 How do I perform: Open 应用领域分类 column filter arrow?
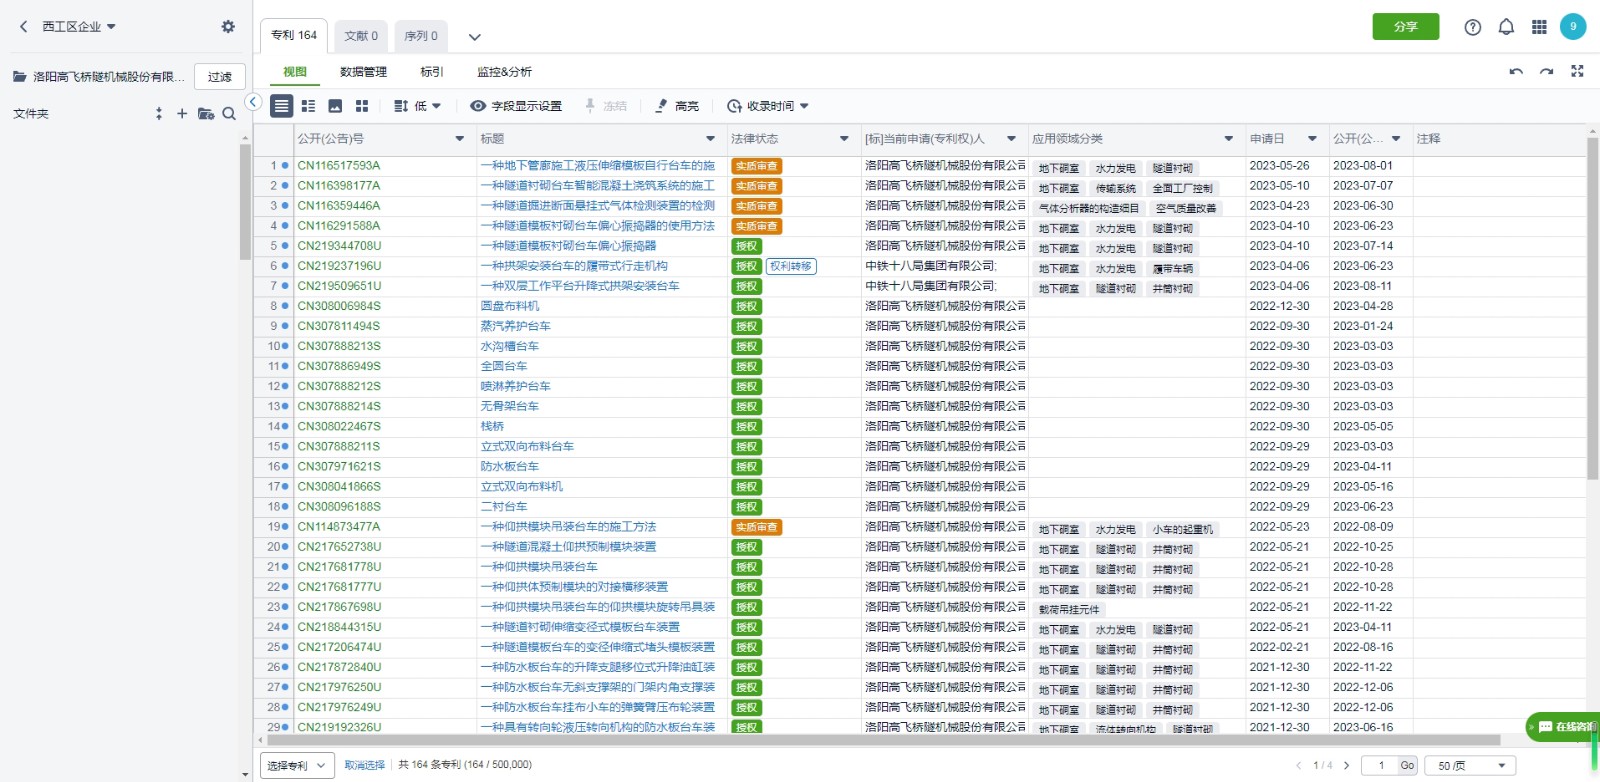coord(1229,139)
